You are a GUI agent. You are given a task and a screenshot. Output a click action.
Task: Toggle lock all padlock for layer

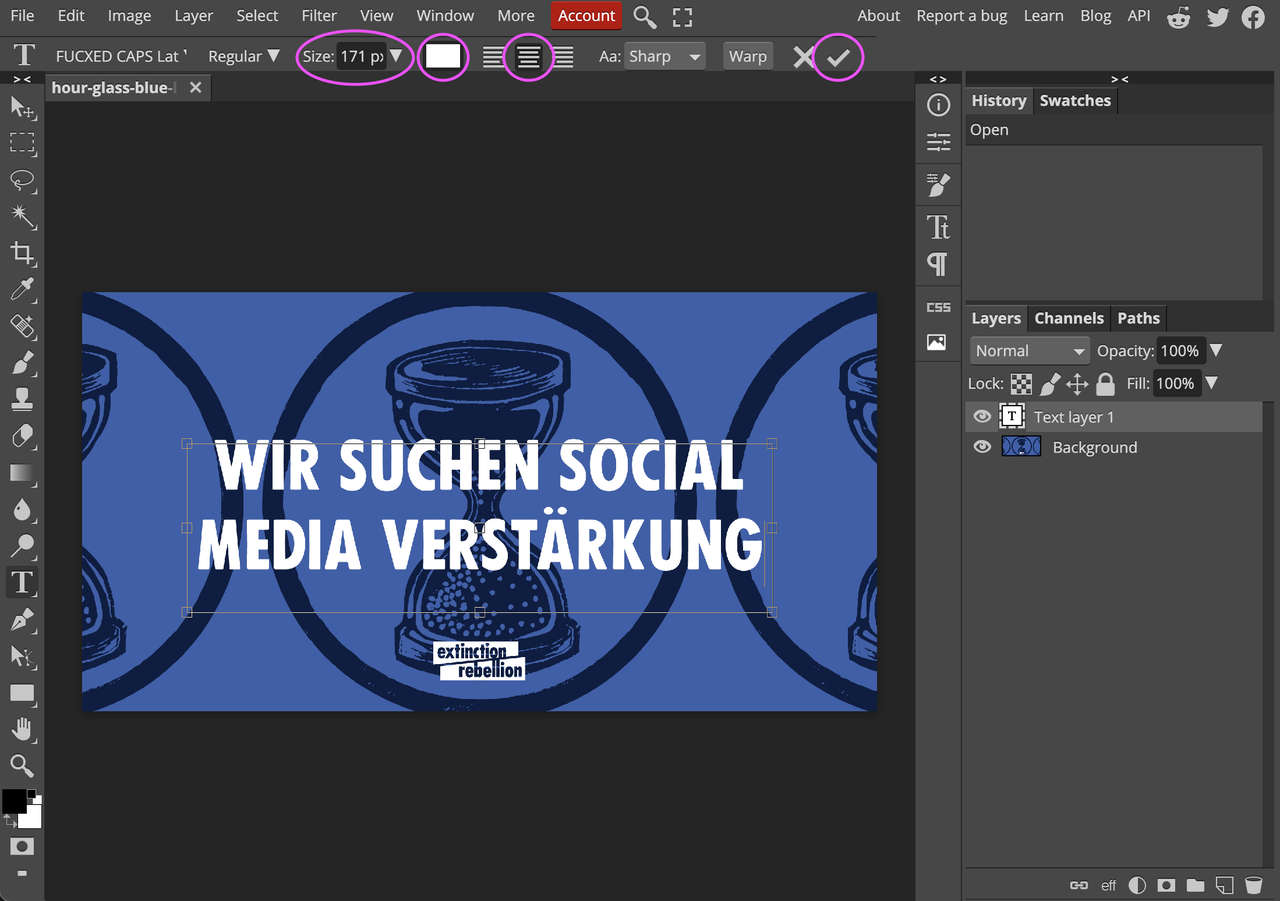click(x=1105, y=383)
